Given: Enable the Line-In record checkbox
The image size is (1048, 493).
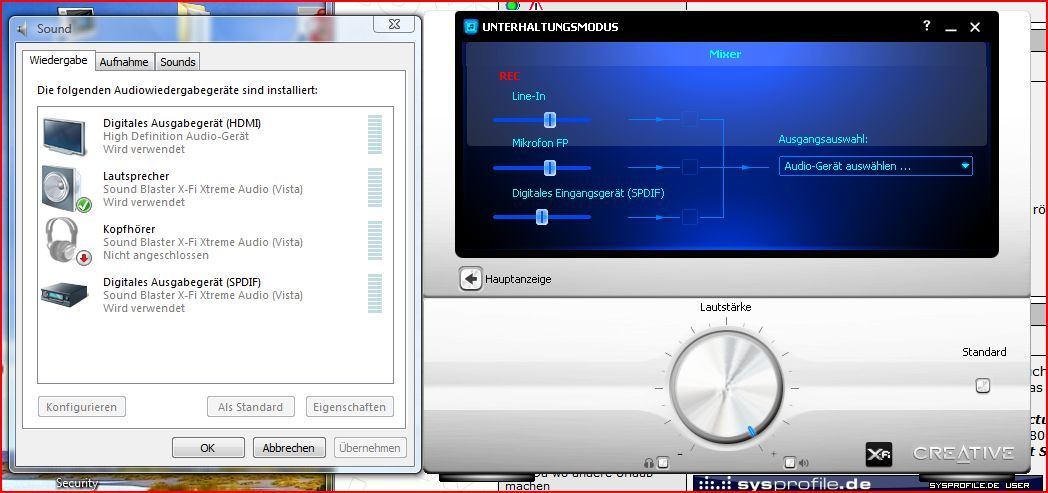Looking at the screenshot, I should click(x=690, y=120).
